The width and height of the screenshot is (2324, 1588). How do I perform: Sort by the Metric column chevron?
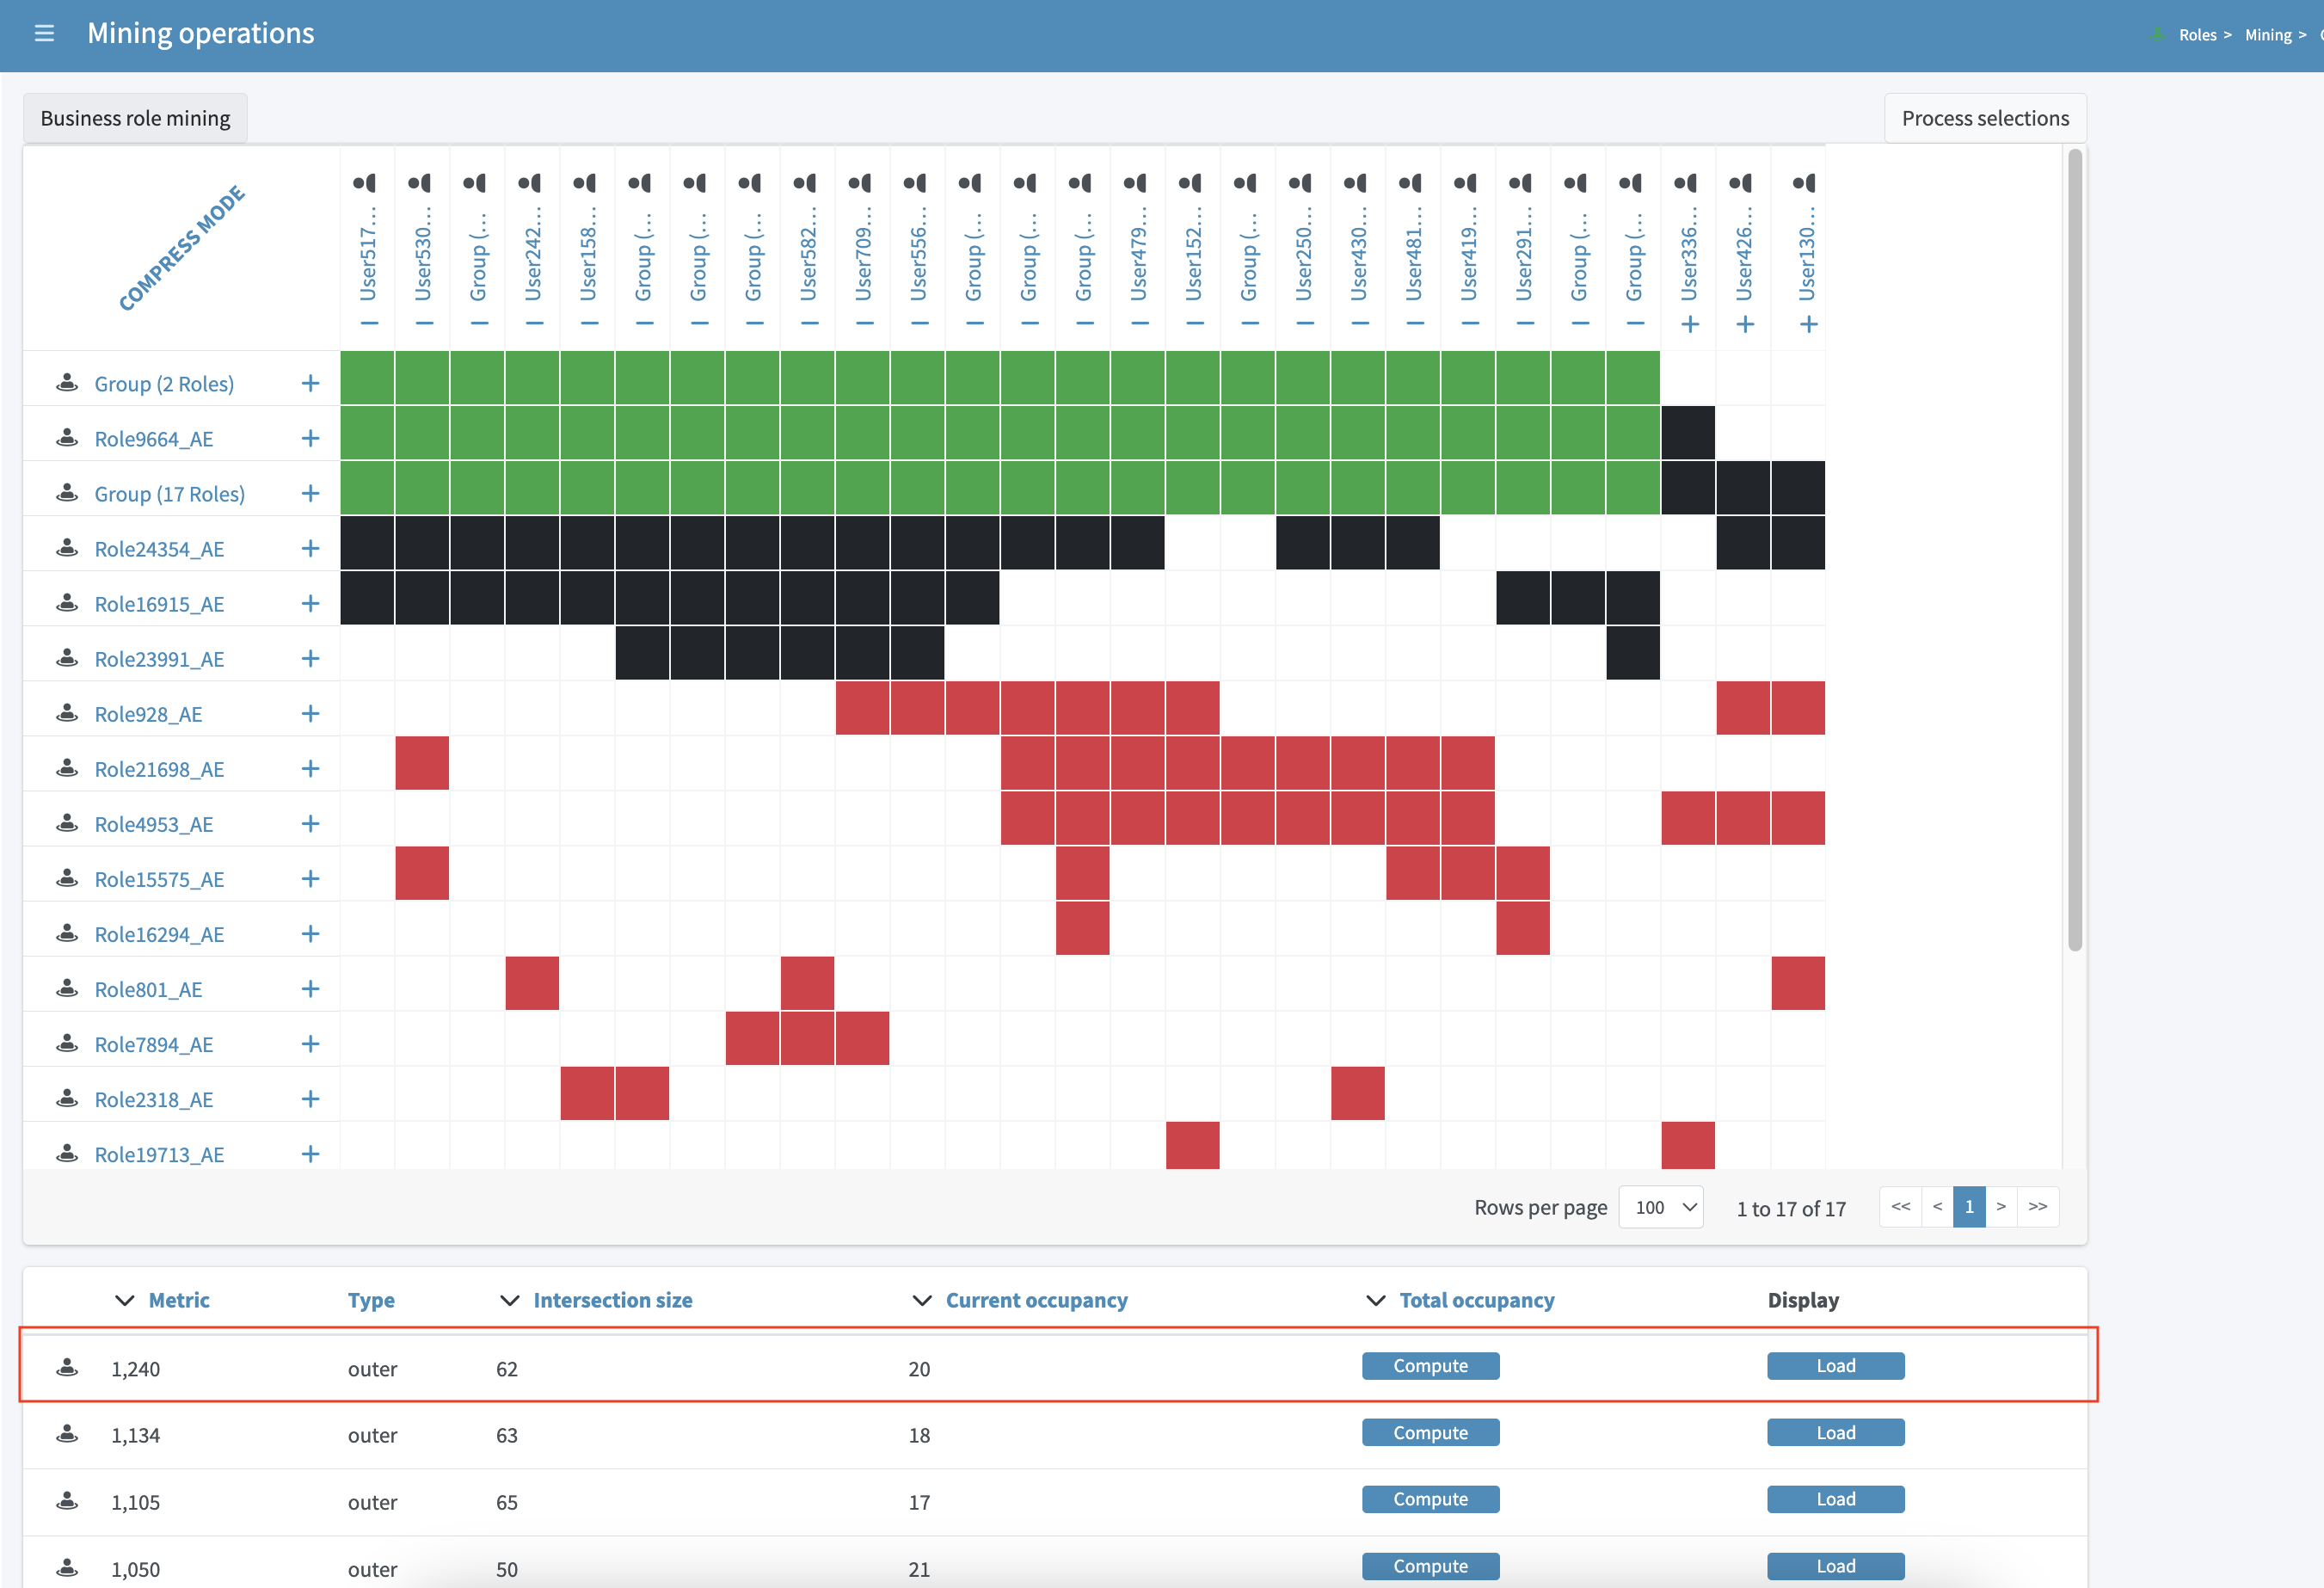tap(124, 1300)
